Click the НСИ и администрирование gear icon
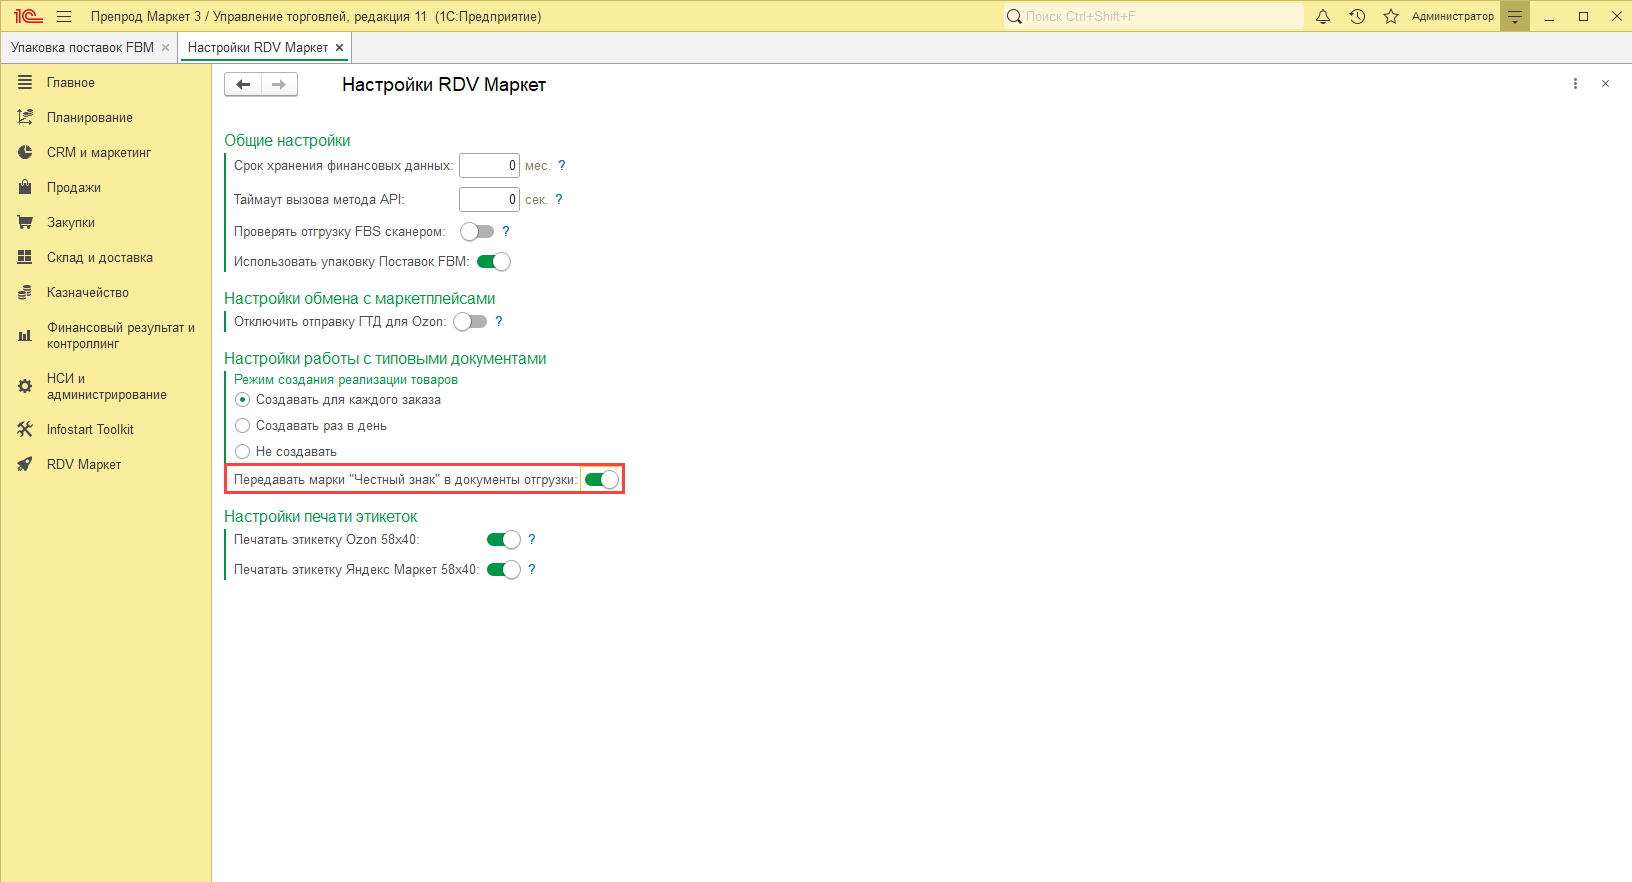Image resolution: width=1632 pixels, height=882 pixels. coord(25,386)
